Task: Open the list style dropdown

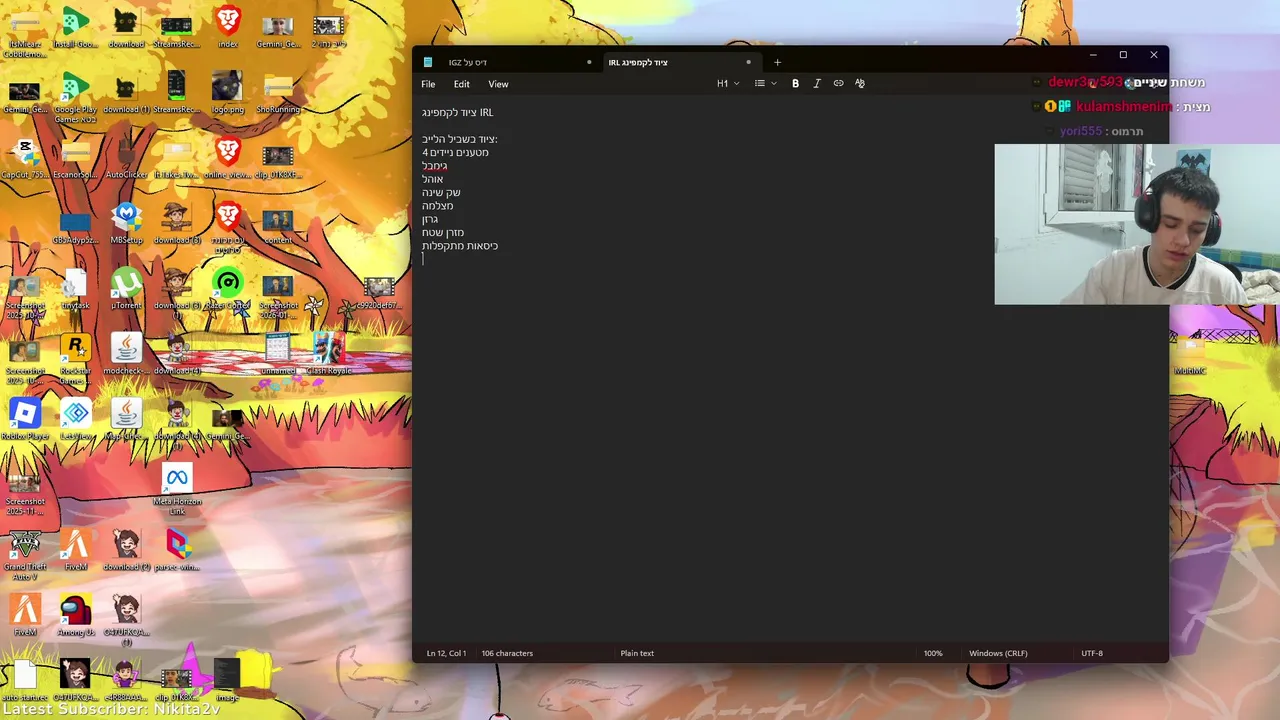Action: 766,84
